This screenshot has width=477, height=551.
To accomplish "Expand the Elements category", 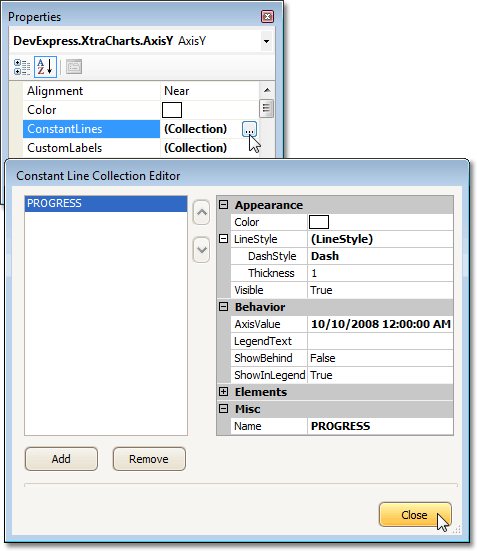I will coord(224,392).
